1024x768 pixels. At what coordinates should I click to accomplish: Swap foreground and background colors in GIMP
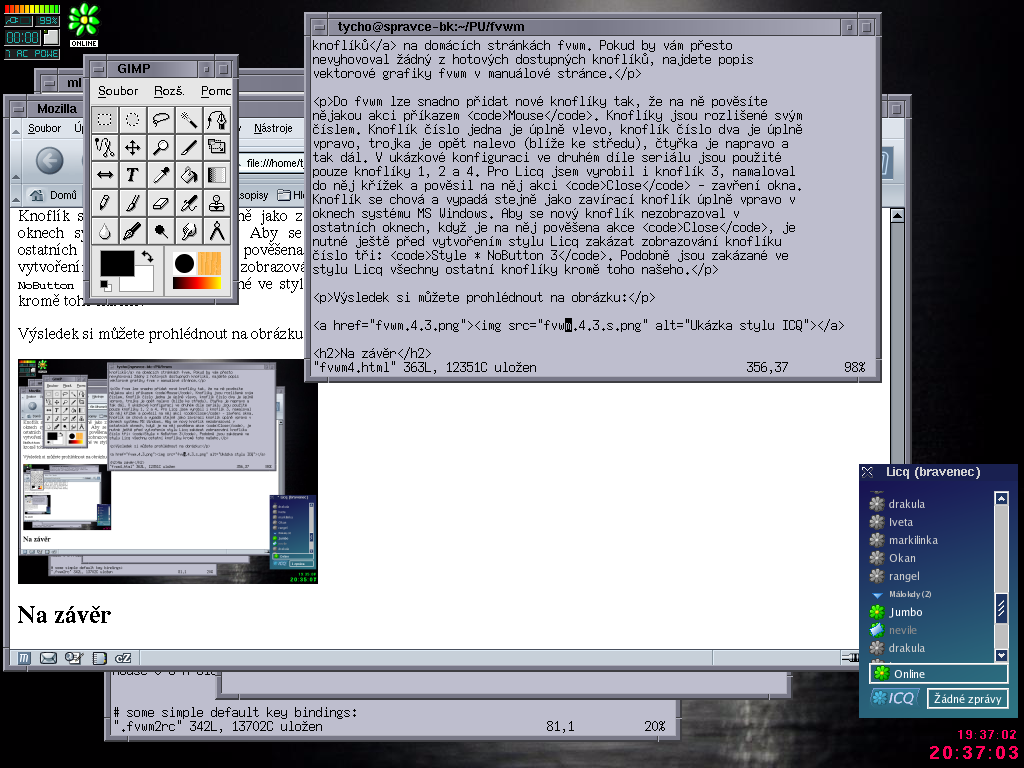click(148, 257)
